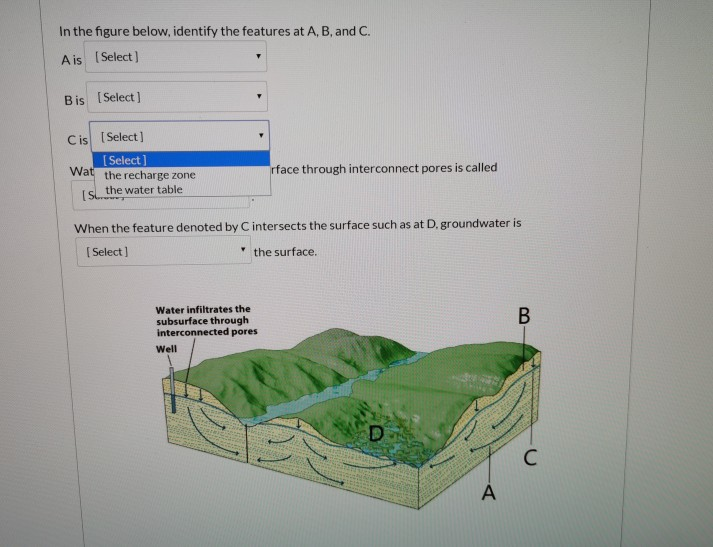
Task: Click the arrow of the 'A is' dropdown
Action: click(x=258, y=56)
